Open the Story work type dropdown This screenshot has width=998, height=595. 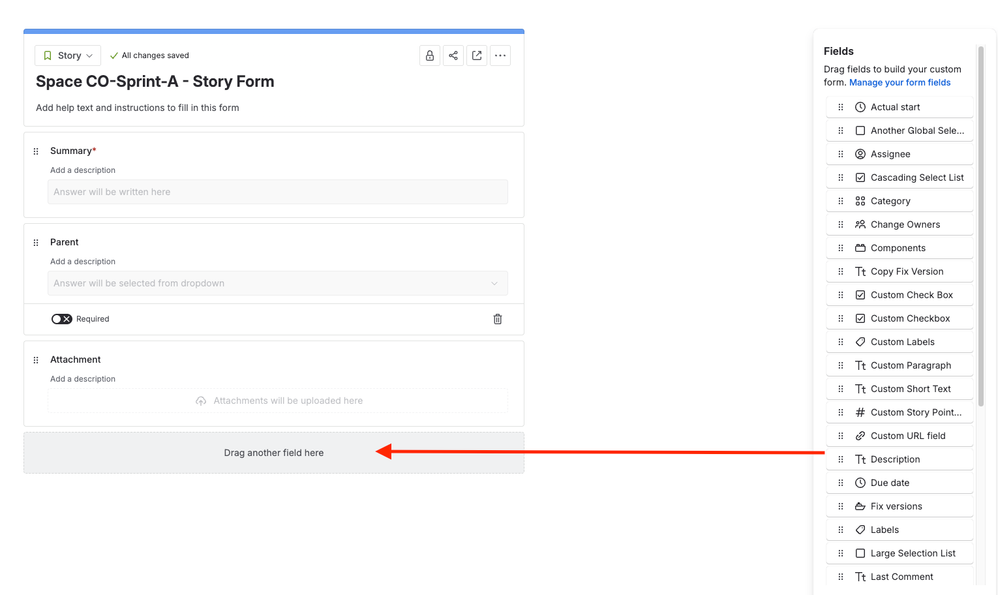pos(67,55)
